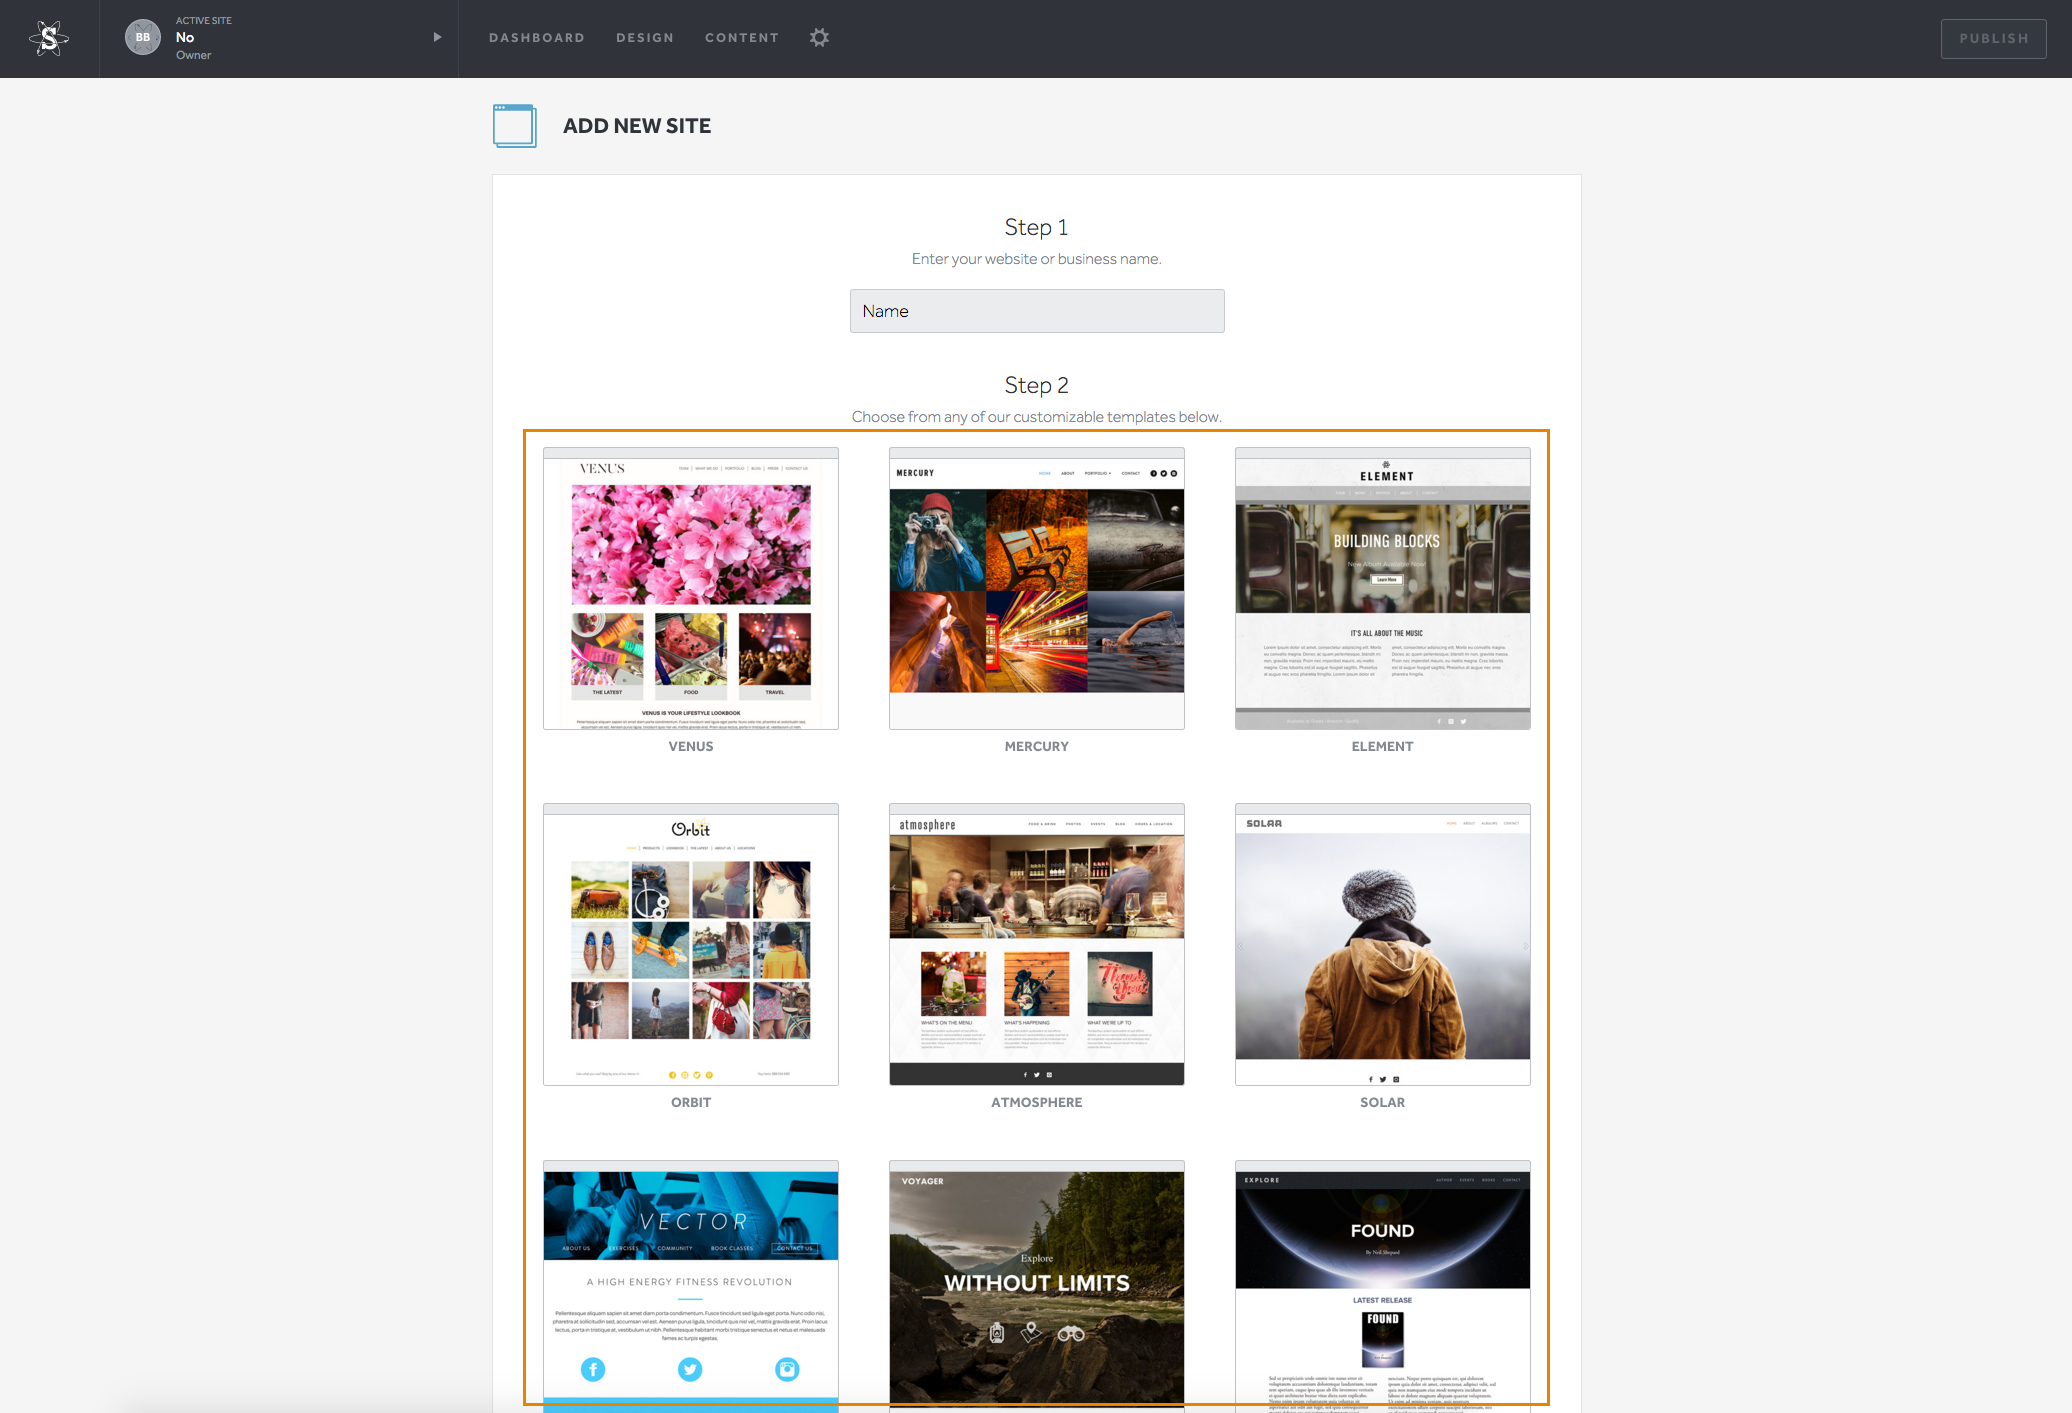Select the Solar template thumbnail

1383,945
